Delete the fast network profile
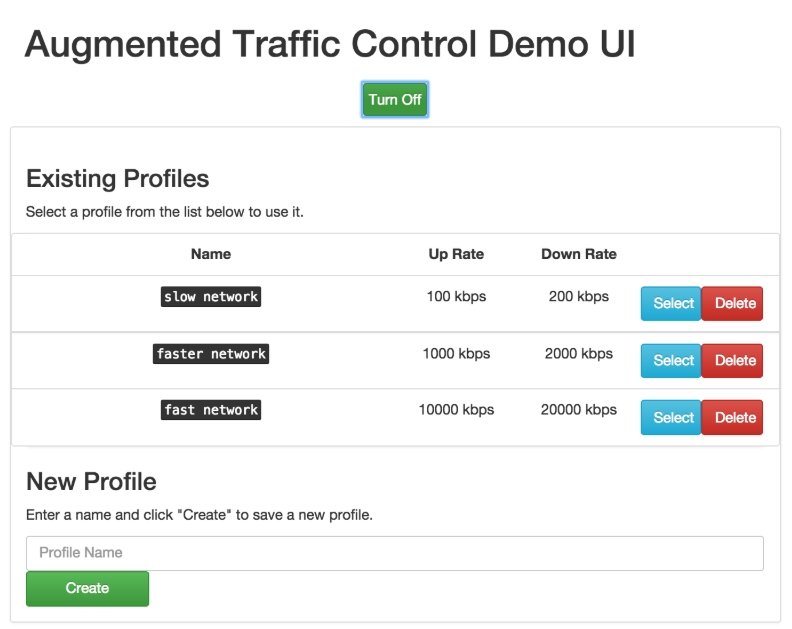Screen dimensions: 792x629 732,417
